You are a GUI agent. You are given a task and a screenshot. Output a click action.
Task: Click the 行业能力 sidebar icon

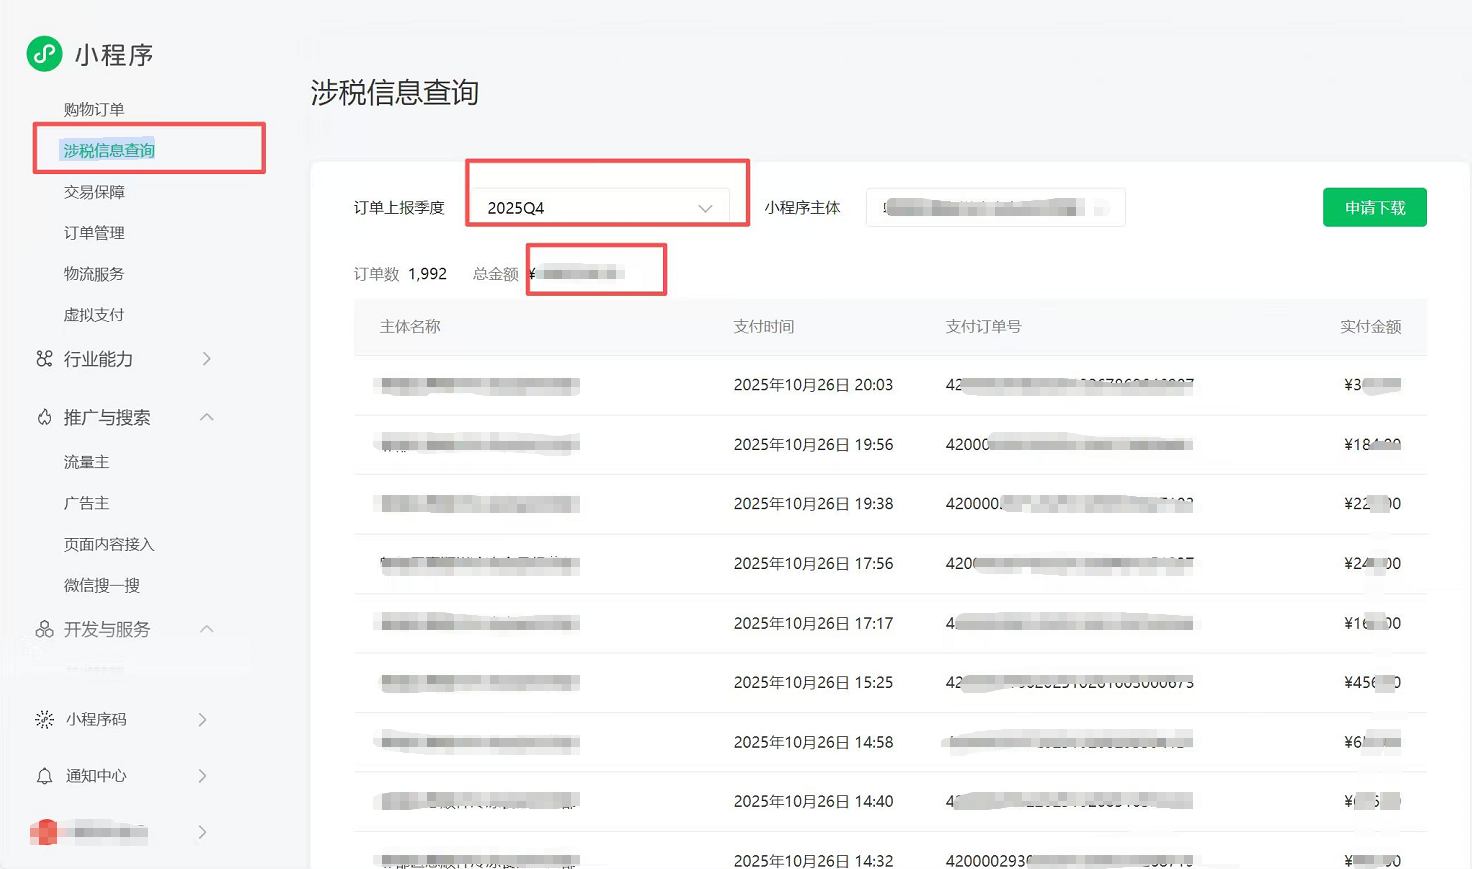click(x=44, y=359)
